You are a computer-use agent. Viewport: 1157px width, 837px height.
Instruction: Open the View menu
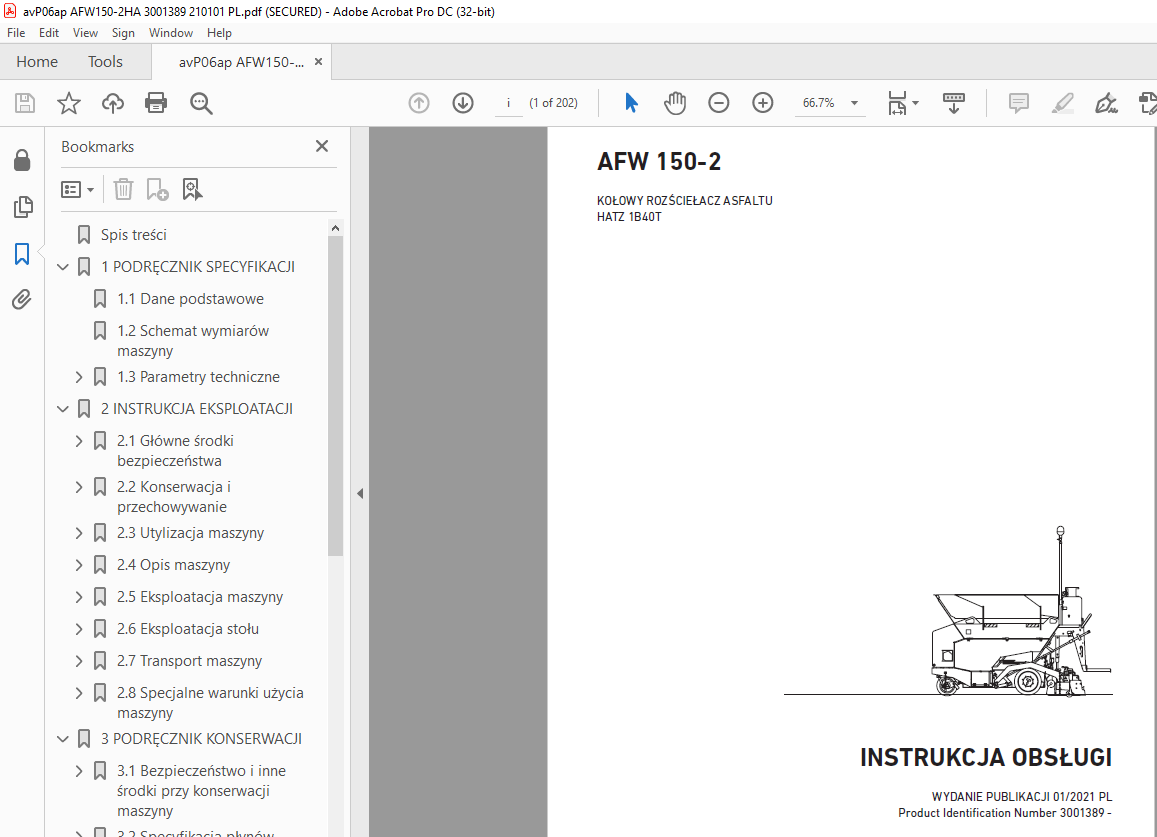click(85, 32)
